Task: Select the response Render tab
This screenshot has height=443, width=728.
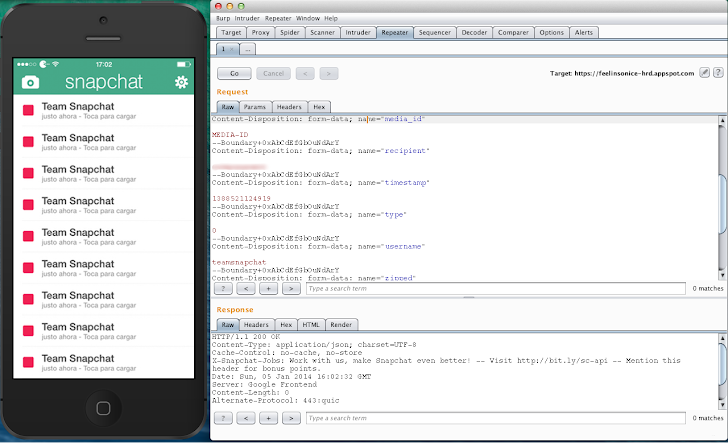Action: [341, 325]
